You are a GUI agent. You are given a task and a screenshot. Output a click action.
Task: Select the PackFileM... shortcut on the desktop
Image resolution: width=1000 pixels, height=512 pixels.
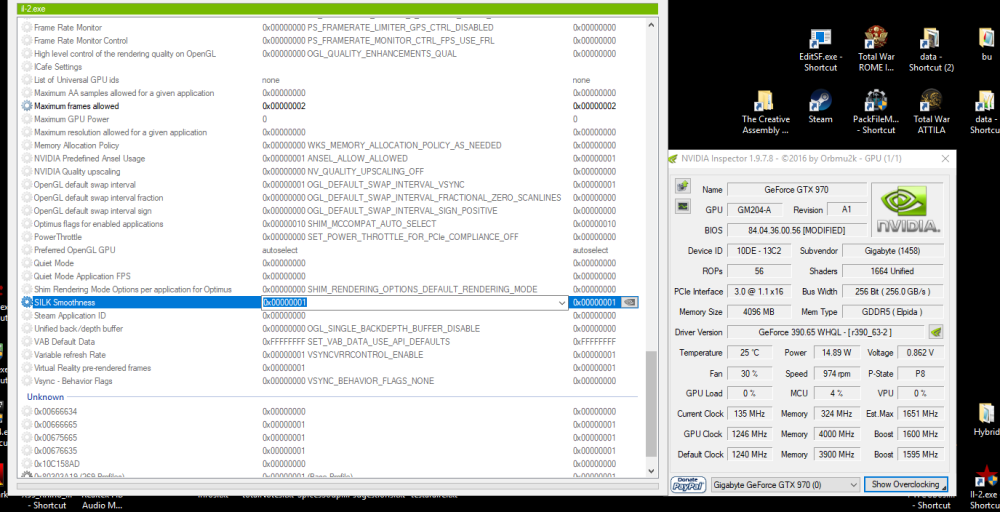point(876,112)
